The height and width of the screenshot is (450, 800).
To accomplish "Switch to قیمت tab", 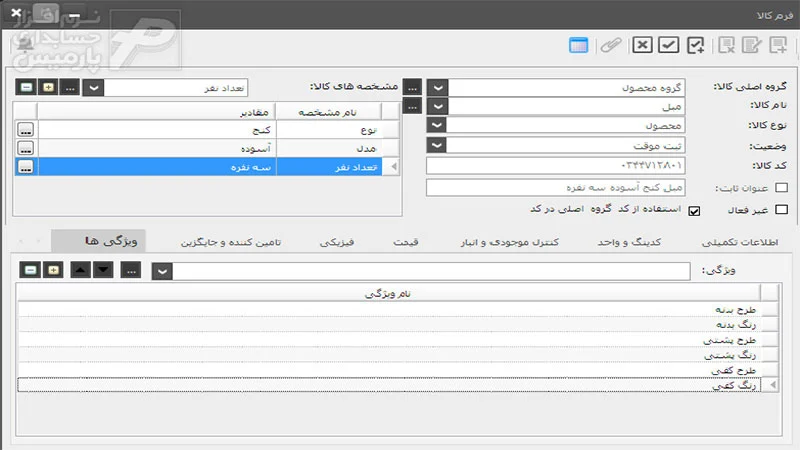I will pyautogui.click(x=406, y=242).
